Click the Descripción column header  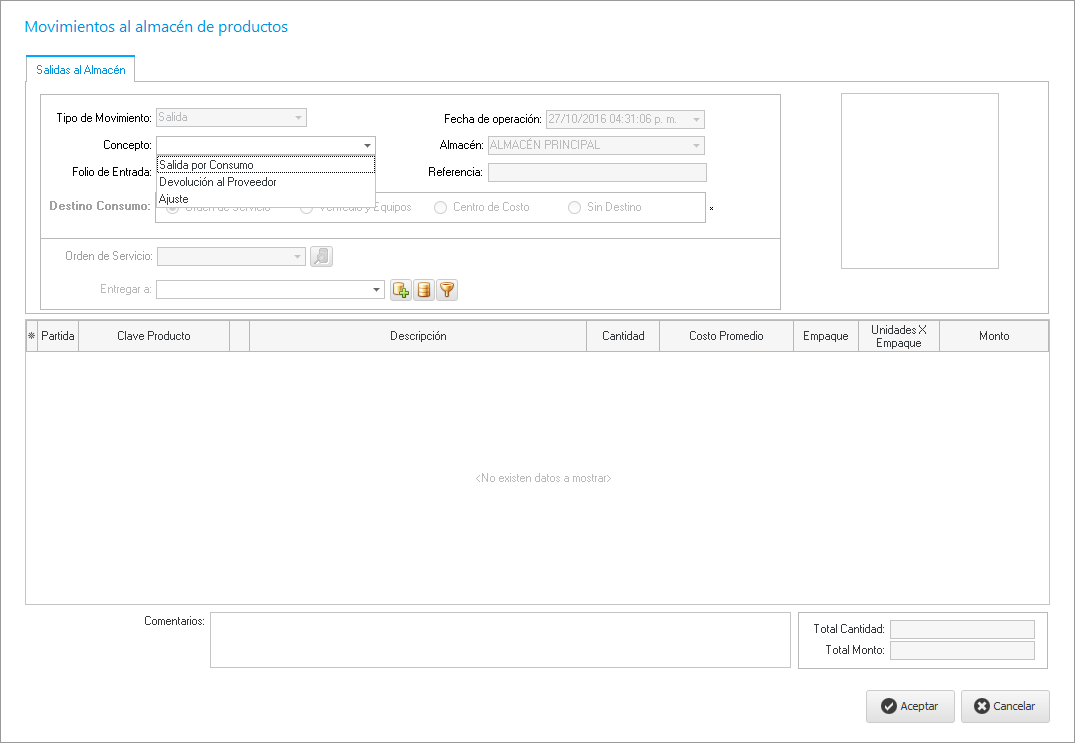pyautogui.click(x=418, y=336)
